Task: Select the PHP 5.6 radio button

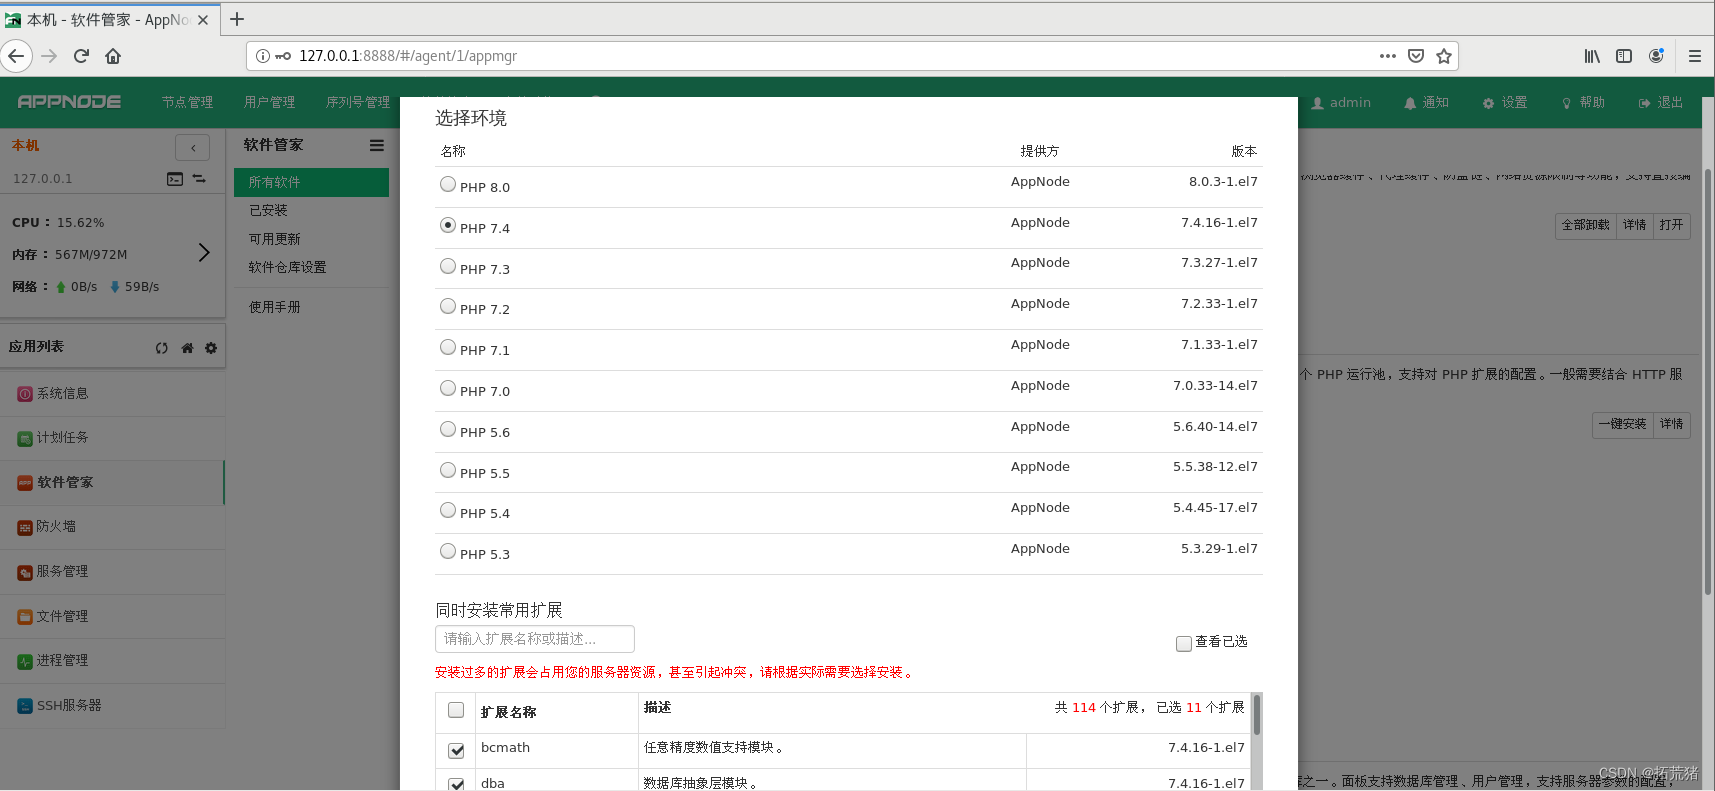Action: point(448,429)
